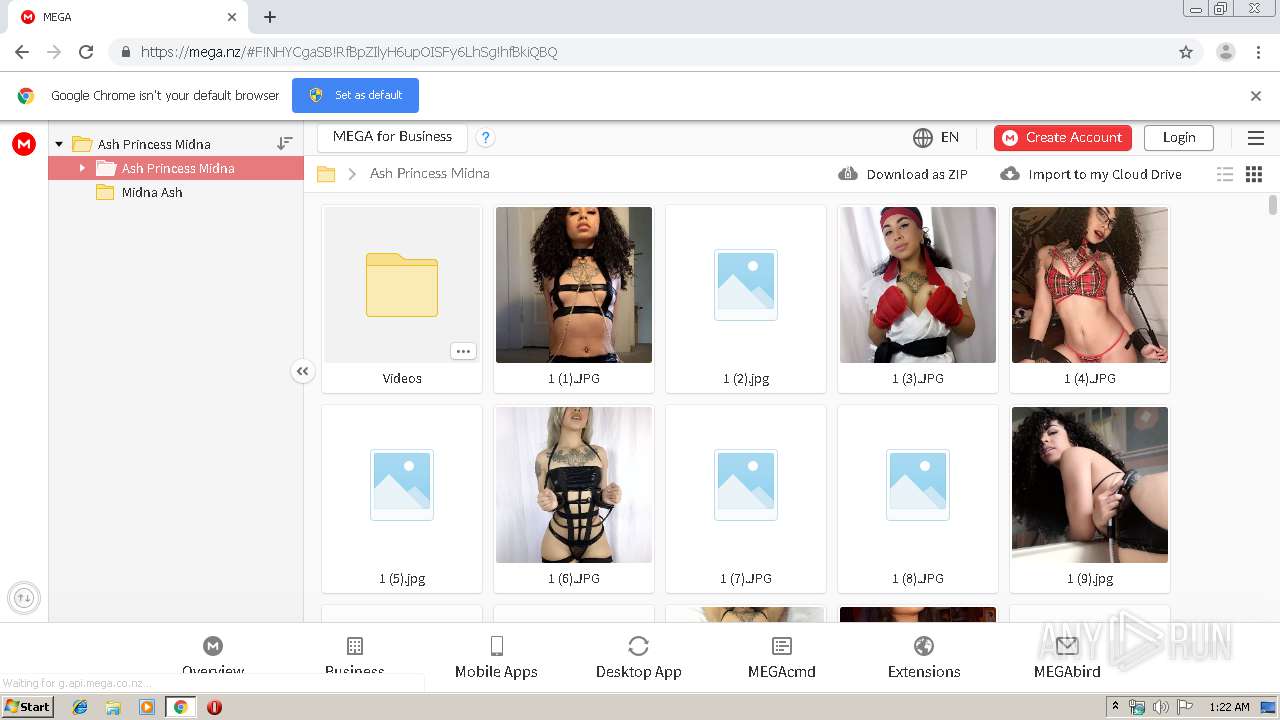Open the Videos folder options menu
This screenshot has height=720, width=1280.
pyautogui.click(x=463, y=351)
